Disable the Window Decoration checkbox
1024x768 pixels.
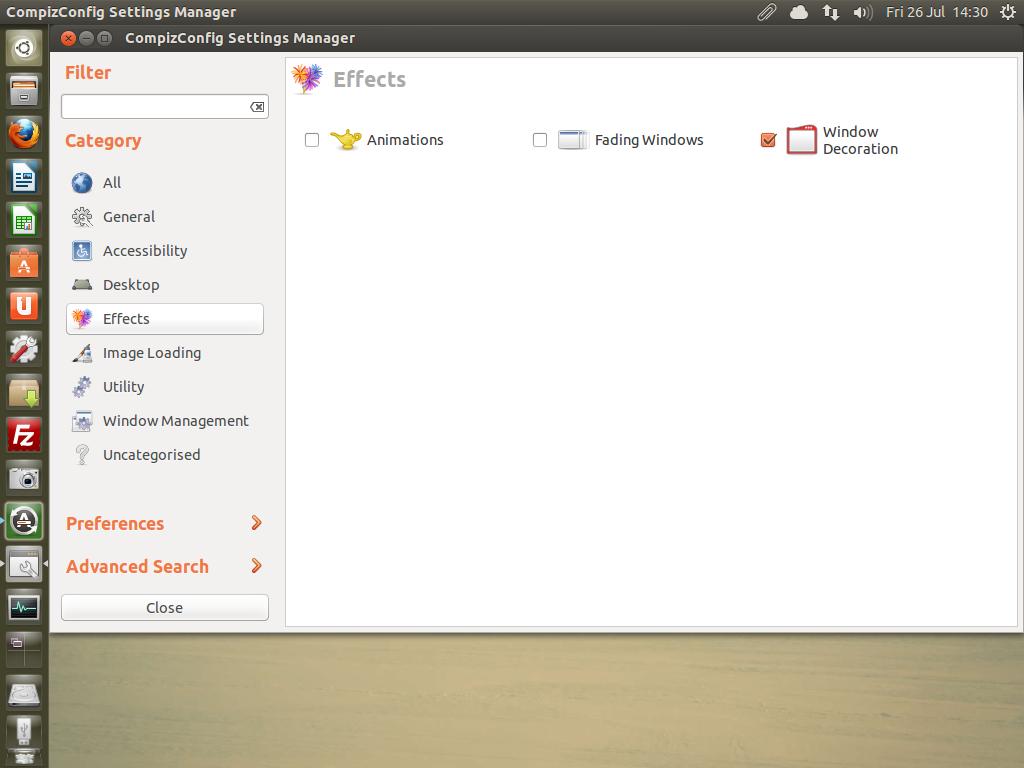click(768, 140)
